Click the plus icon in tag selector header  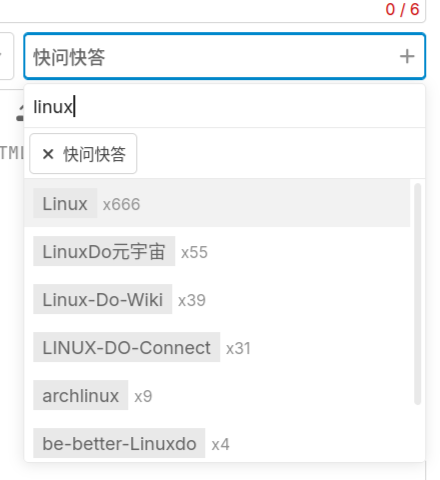coord(407,56)
